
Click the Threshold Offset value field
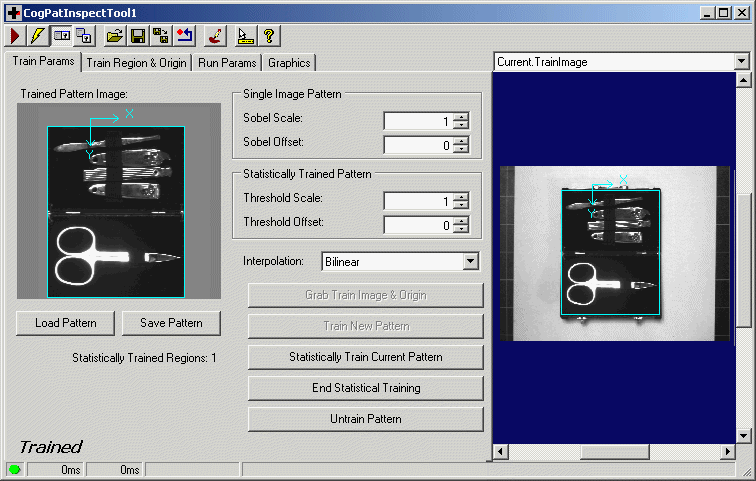pyautogui.click(x=418, y=225)
